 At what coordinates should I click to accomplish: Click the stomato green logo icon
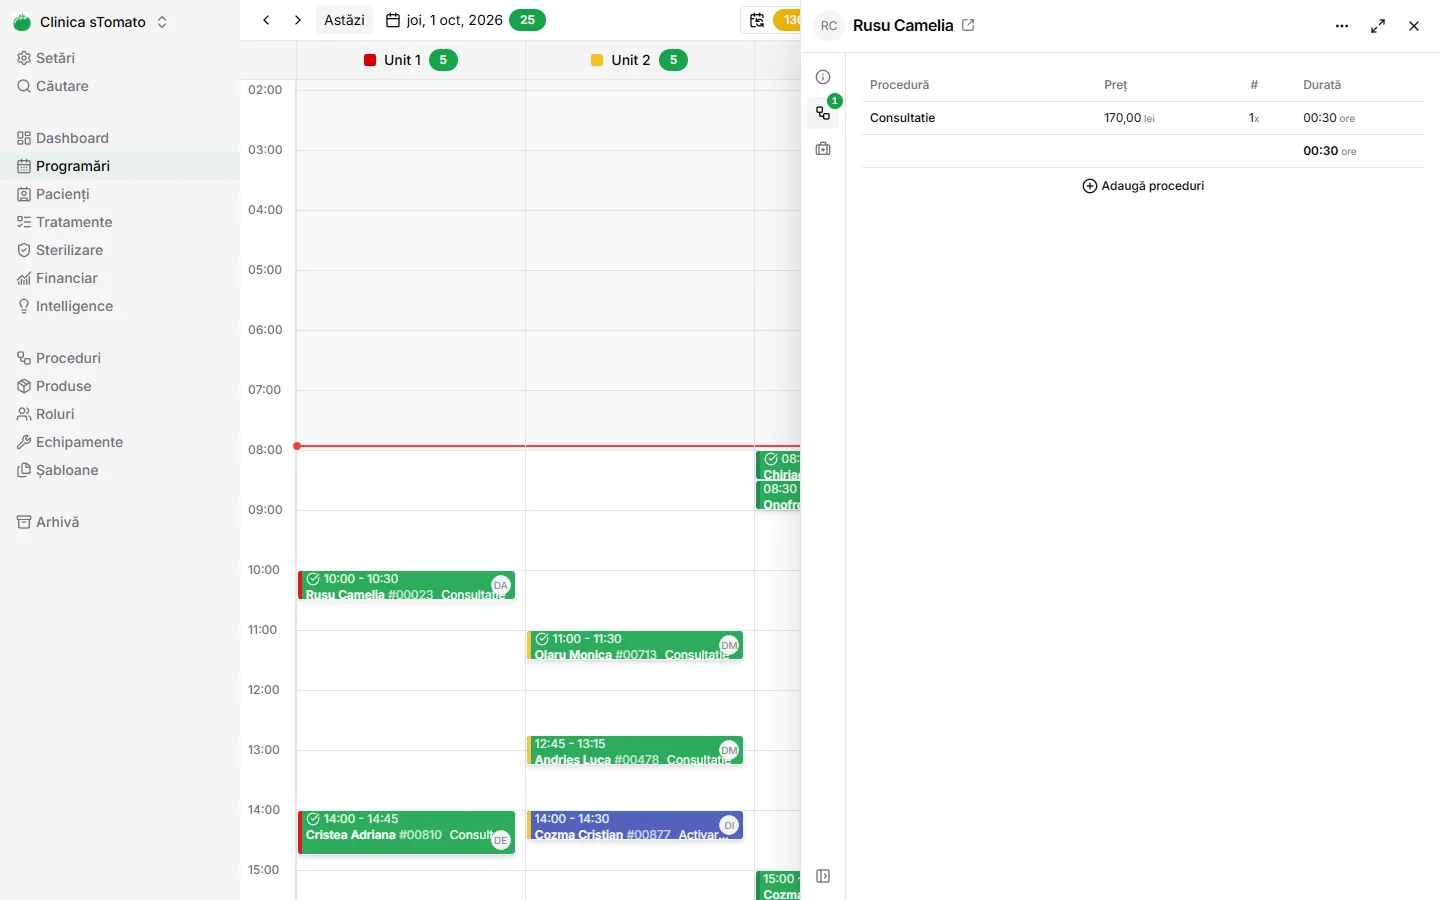click(x=22, y=22)
